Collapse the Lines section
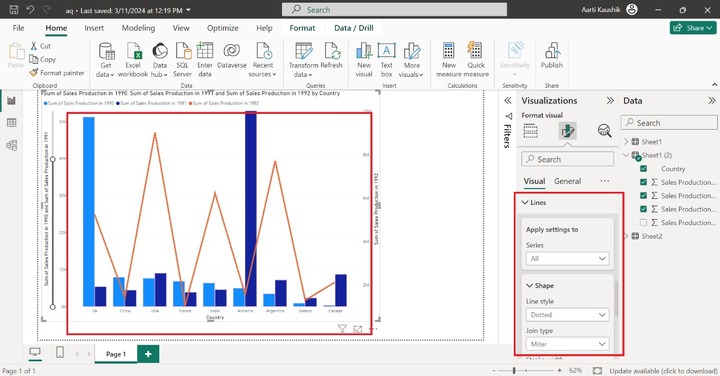Viewport: 720px width, 376px height. pyautogui.click(x=525, y=202)
